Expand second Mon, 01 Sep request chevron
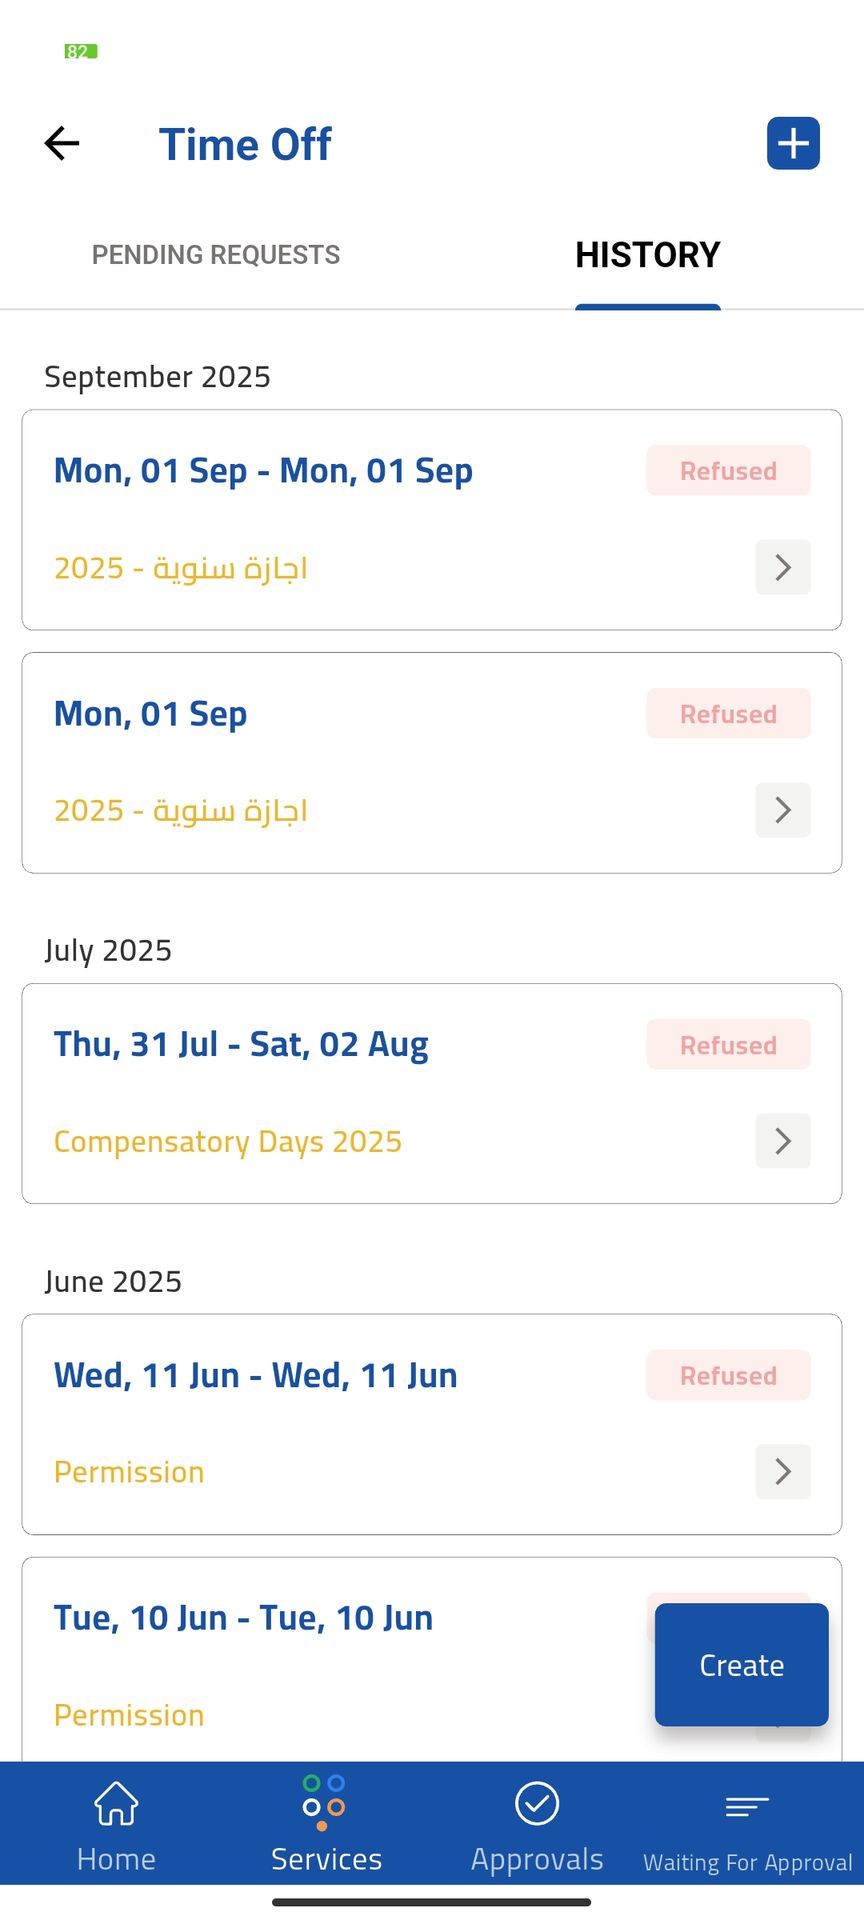 [x=783, y=810]
